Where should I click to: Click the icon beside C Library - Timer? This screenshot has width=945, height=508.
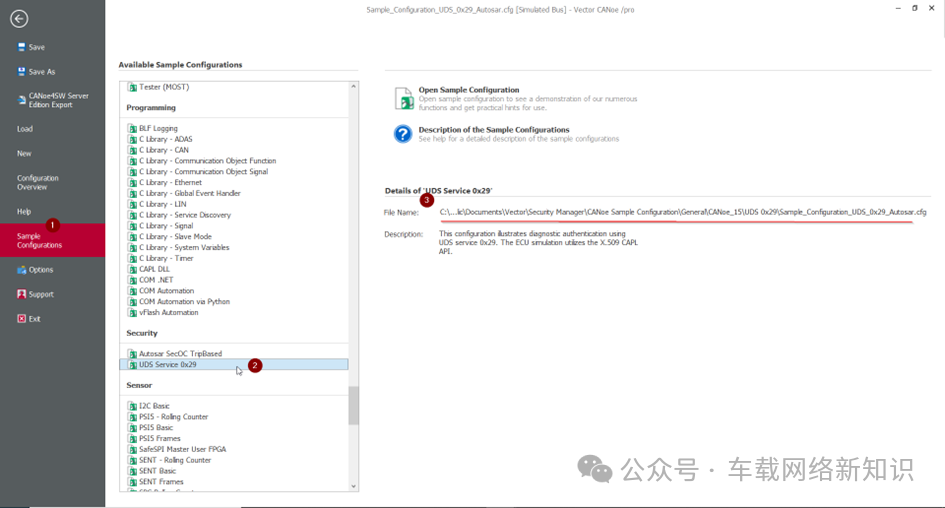click(x=133, y=259)
